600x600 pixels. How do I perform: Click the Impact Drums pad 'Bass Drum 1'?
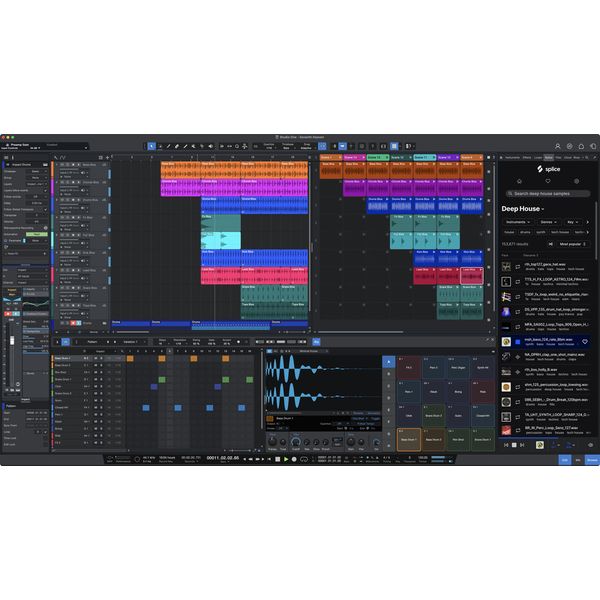[x=409, y=438]
